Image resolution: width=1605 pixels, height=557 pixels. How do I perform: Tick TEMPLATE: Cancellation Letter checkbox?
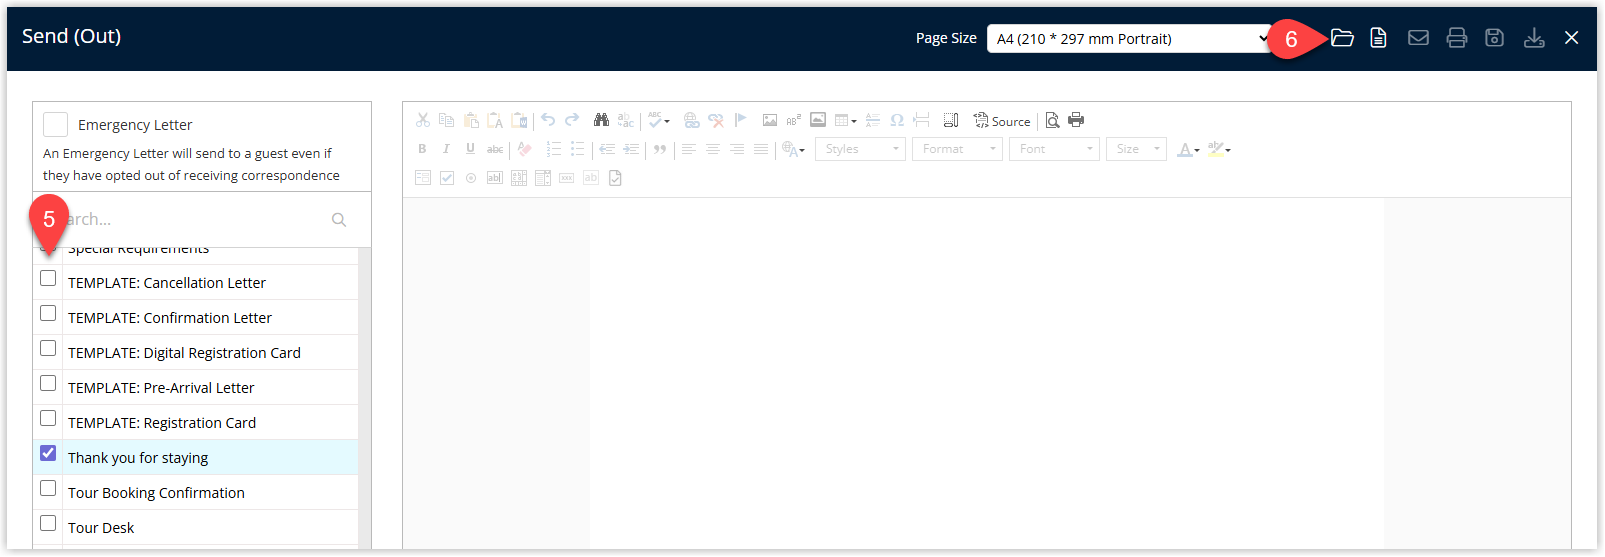48,278
